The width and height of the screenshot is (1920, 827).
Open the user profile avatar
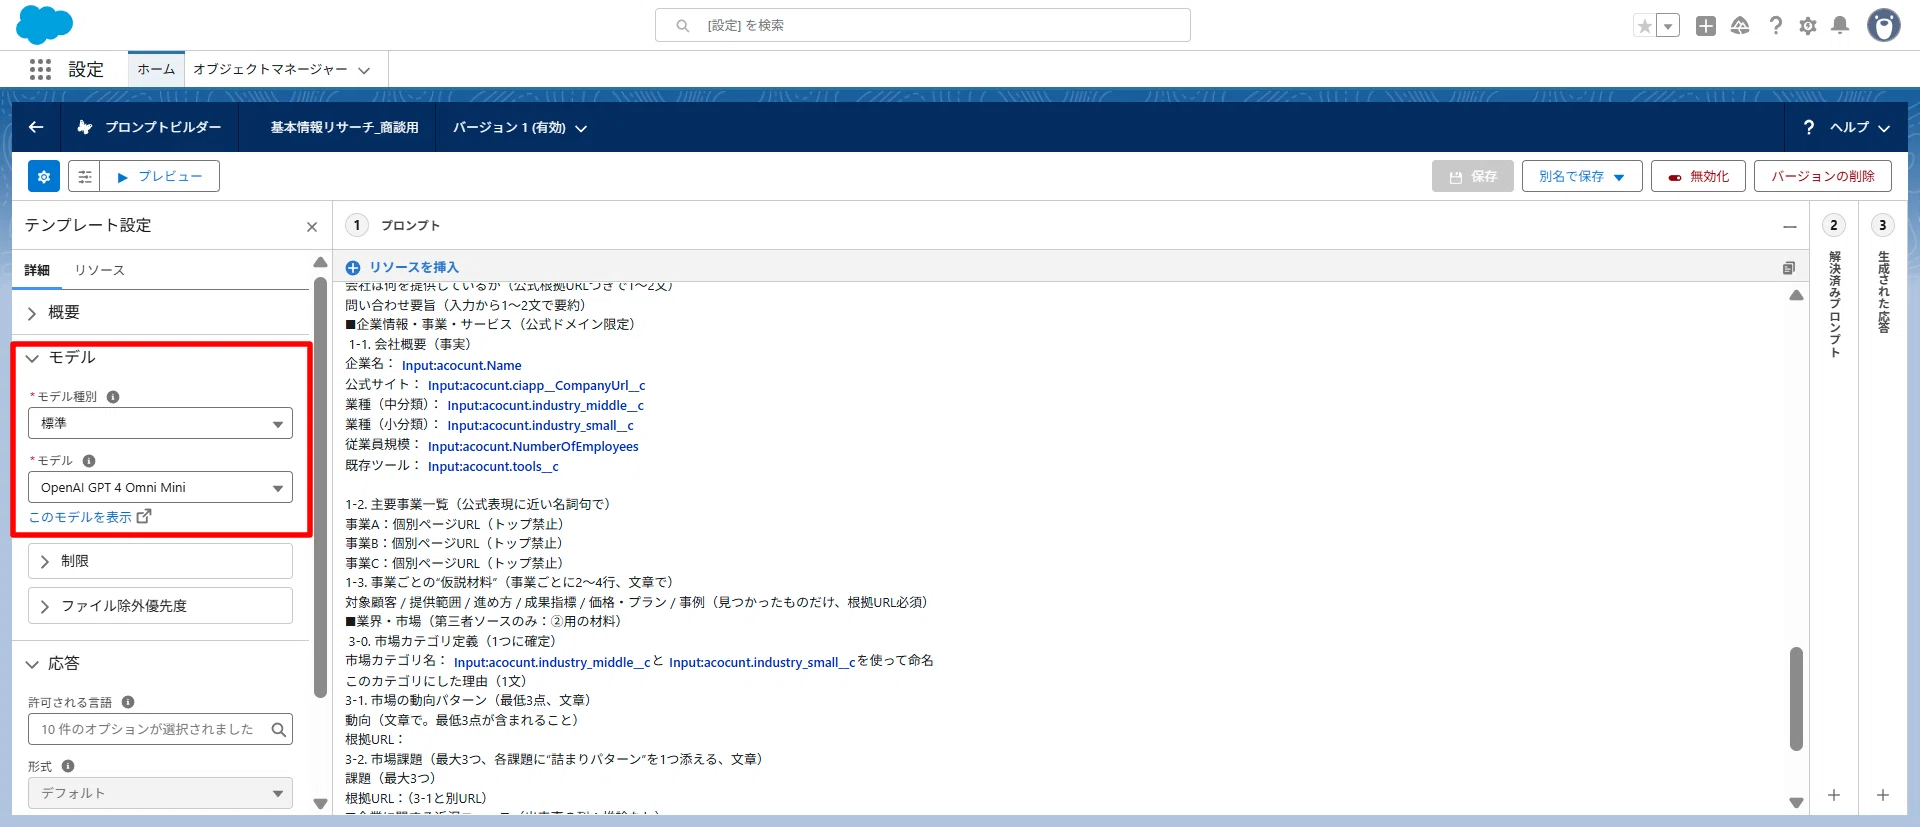coord(1884,25)
